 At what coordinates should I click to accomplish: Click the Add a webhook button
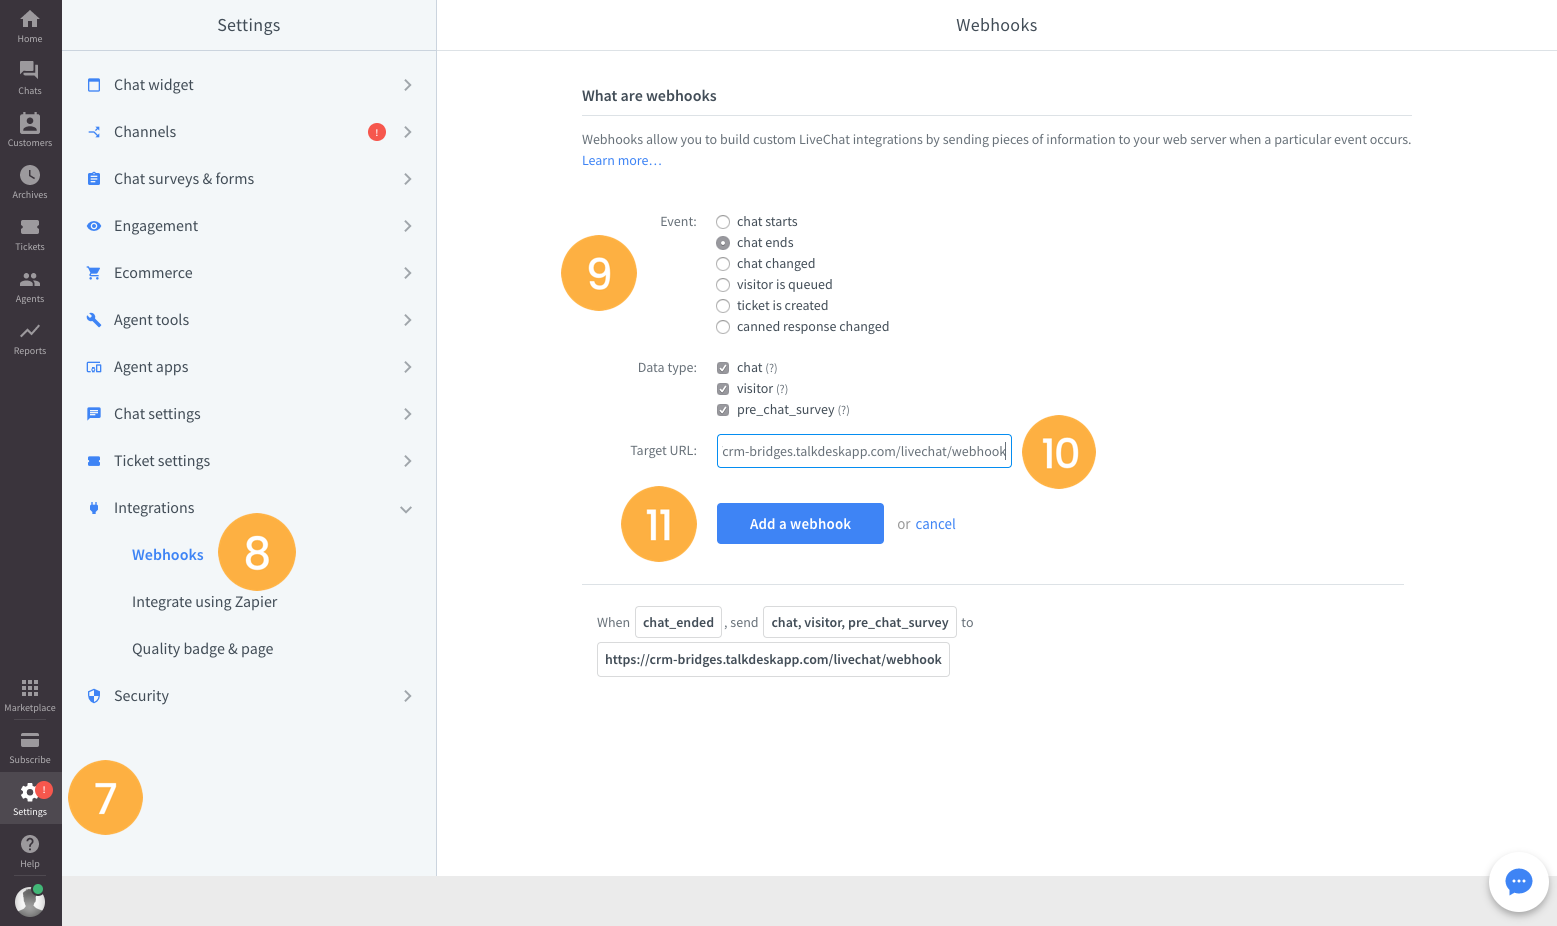pos(800,524)
